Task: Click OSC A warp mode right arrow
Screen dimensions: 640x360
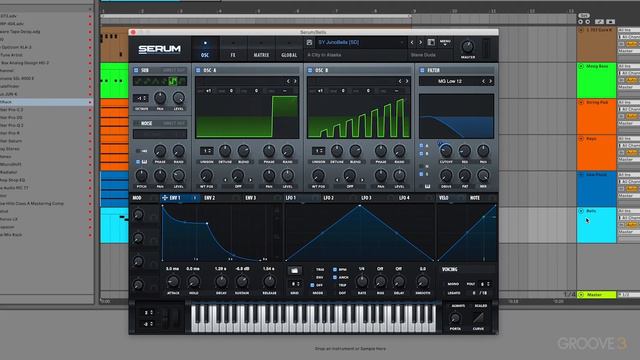Action: coord(250,180)
